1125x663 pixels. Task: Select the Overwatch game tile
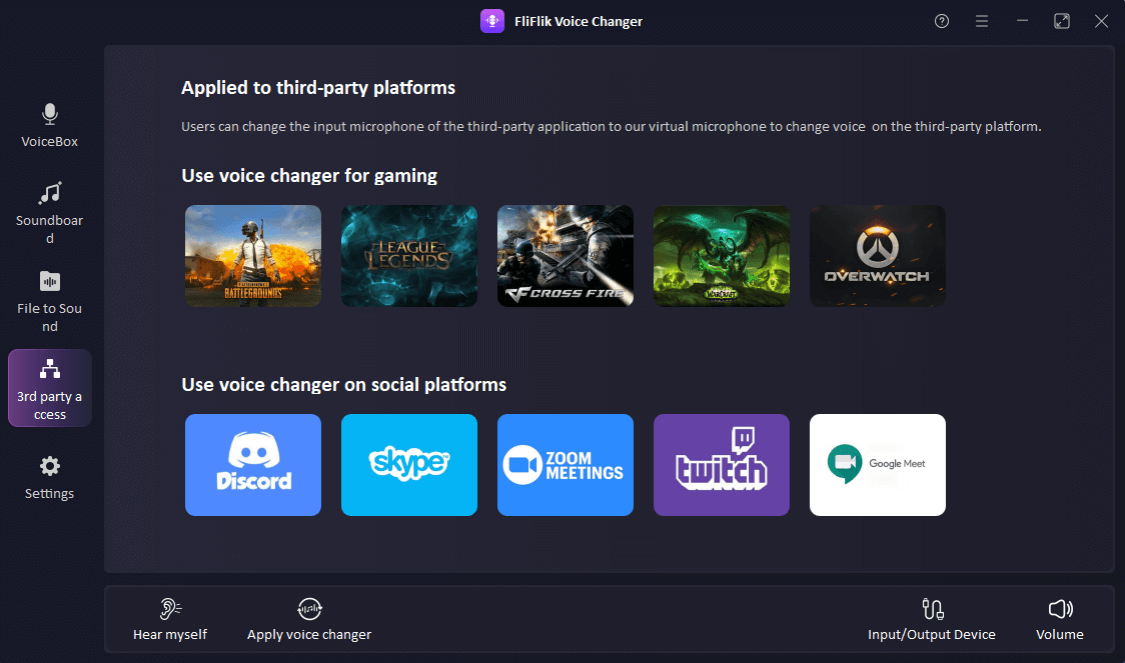click(x=877, y=256)
